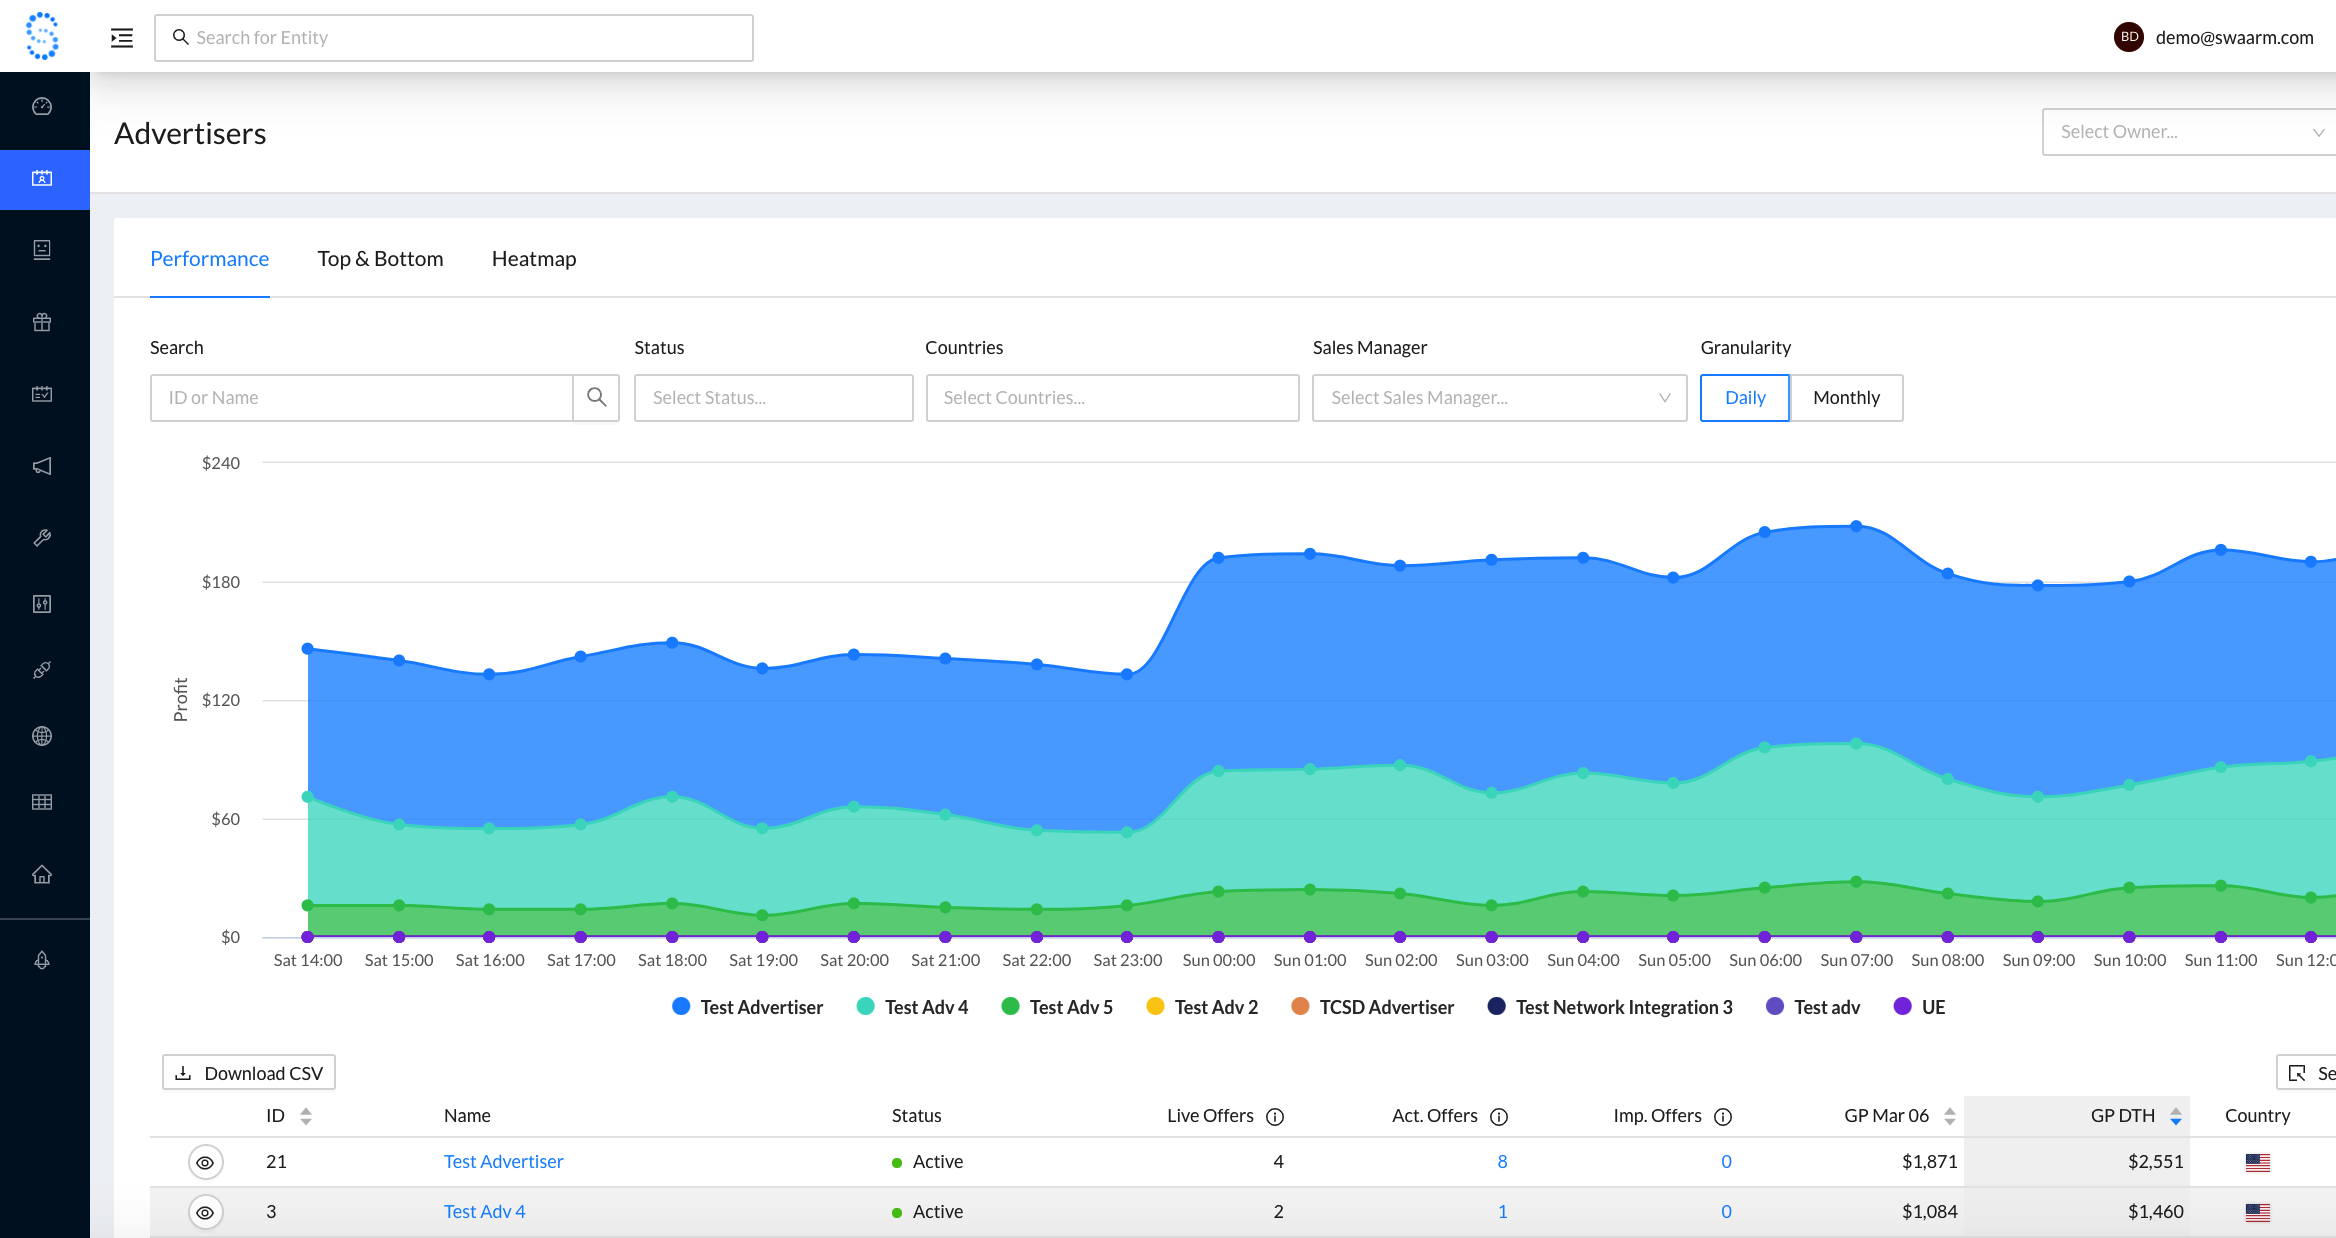Open the Publishers sidebar icon
Image resolution: width=2336 pixels, height=1238 pixels.
[44, 249]
